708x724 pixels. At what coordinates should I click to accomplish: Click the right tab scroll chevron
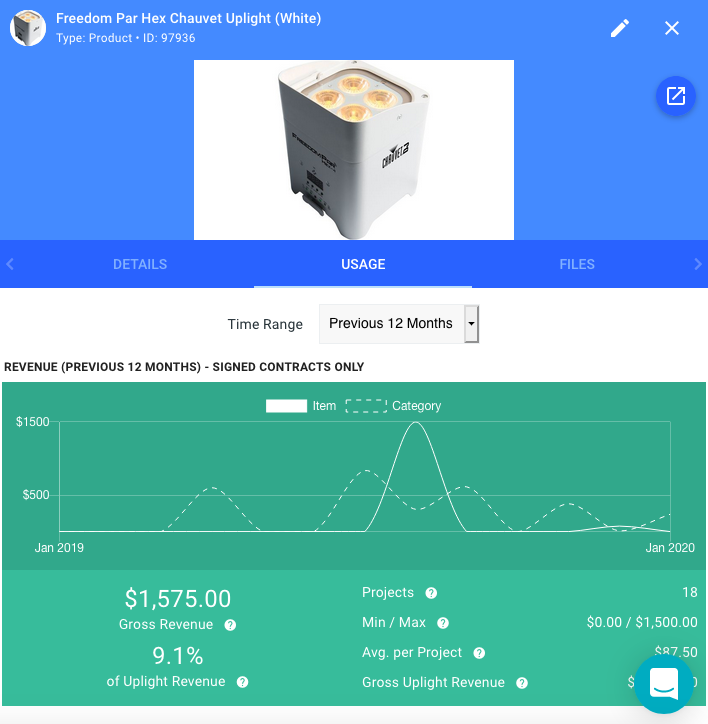pos(698,264)
